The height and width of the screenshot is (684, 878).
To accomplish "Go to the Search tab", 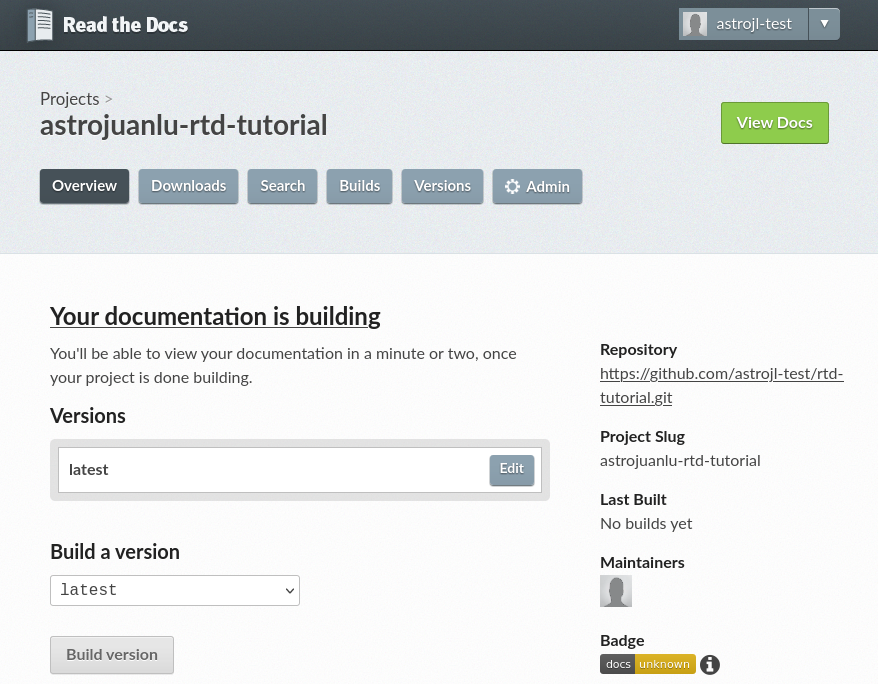I will 283,186.
